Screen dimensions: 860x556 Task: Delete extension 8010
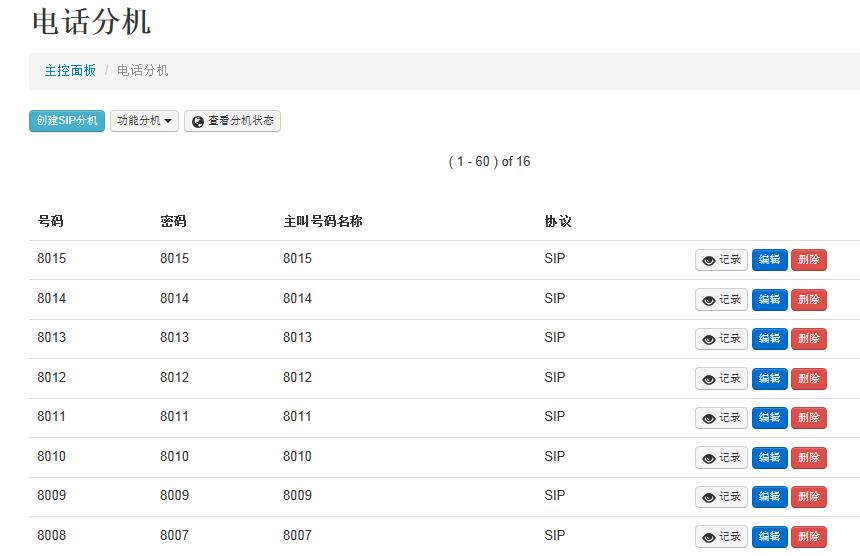[808, 457]
